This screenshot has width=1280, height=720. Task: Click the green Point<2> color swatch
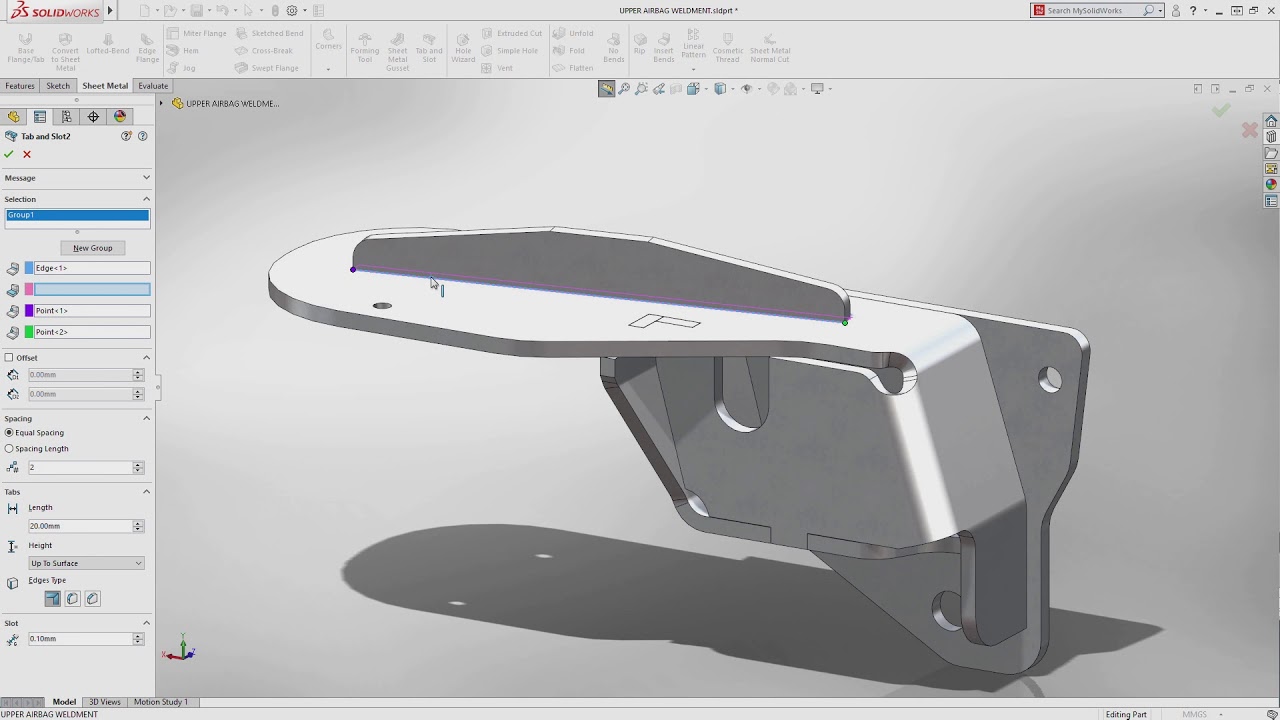[29, 332]
